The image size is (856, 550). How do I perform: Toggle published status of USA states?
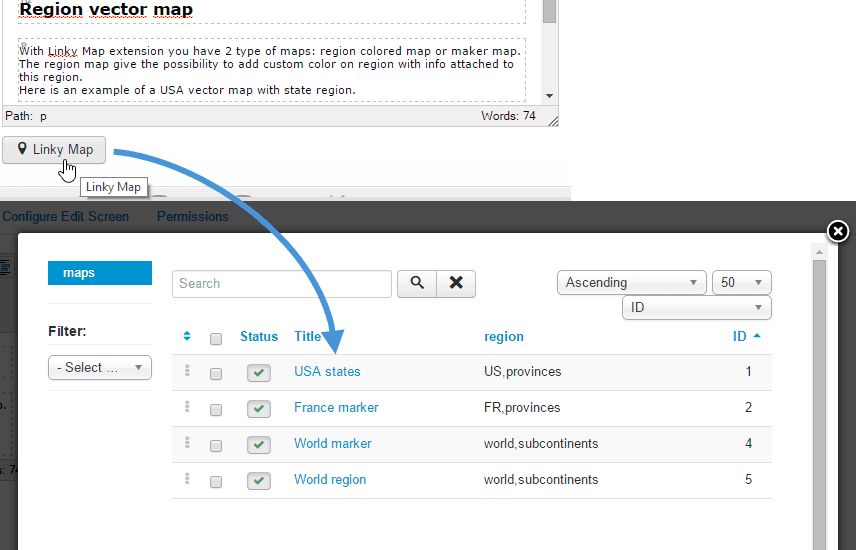click(259, 373)
